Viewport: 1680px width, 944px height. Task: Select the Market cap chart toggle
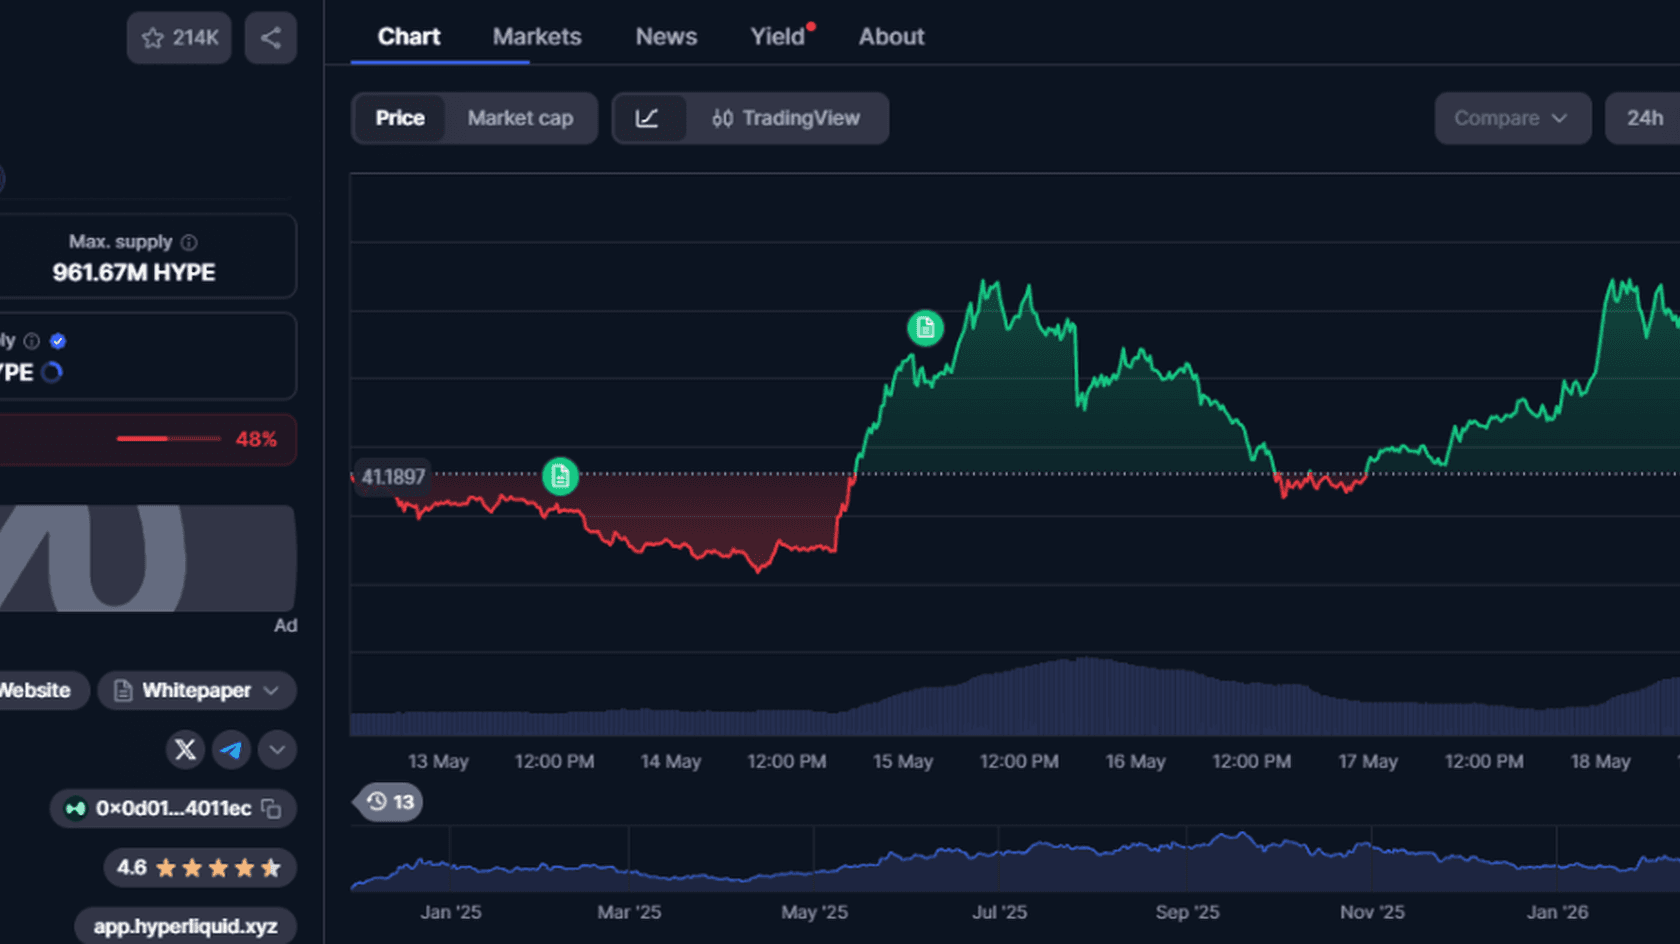point(520,118)
